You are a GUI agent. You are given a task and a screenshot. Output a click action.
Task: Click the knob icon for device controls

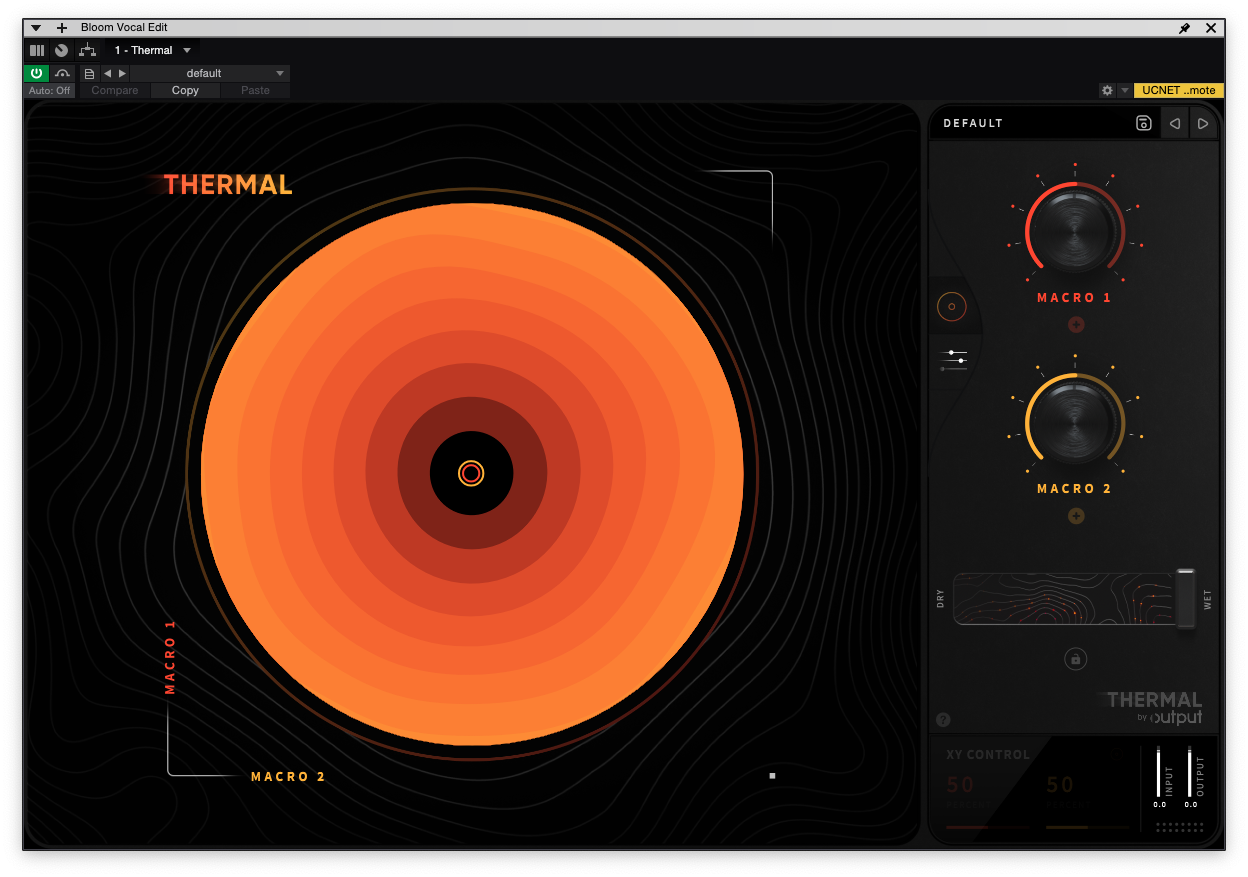pos(62,50)
